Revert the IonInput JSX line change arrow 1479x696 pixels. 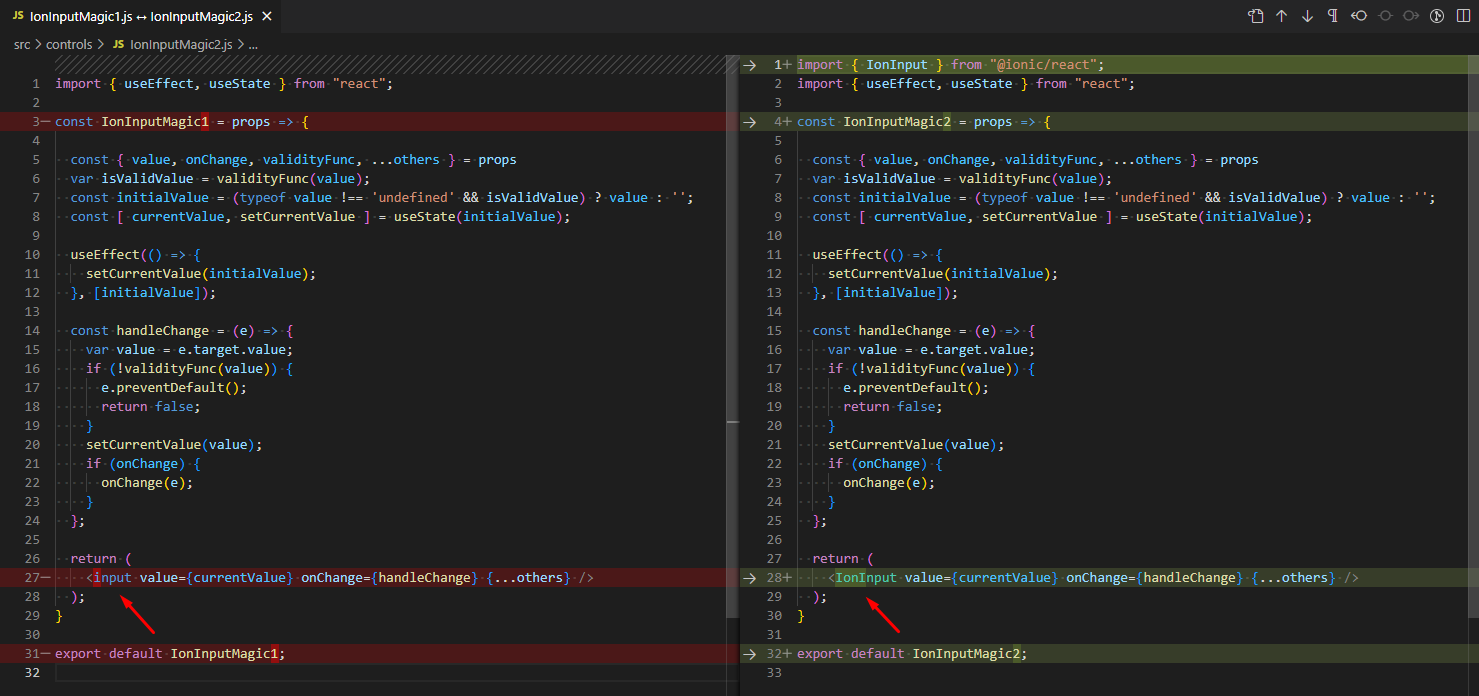click(749, 578)
